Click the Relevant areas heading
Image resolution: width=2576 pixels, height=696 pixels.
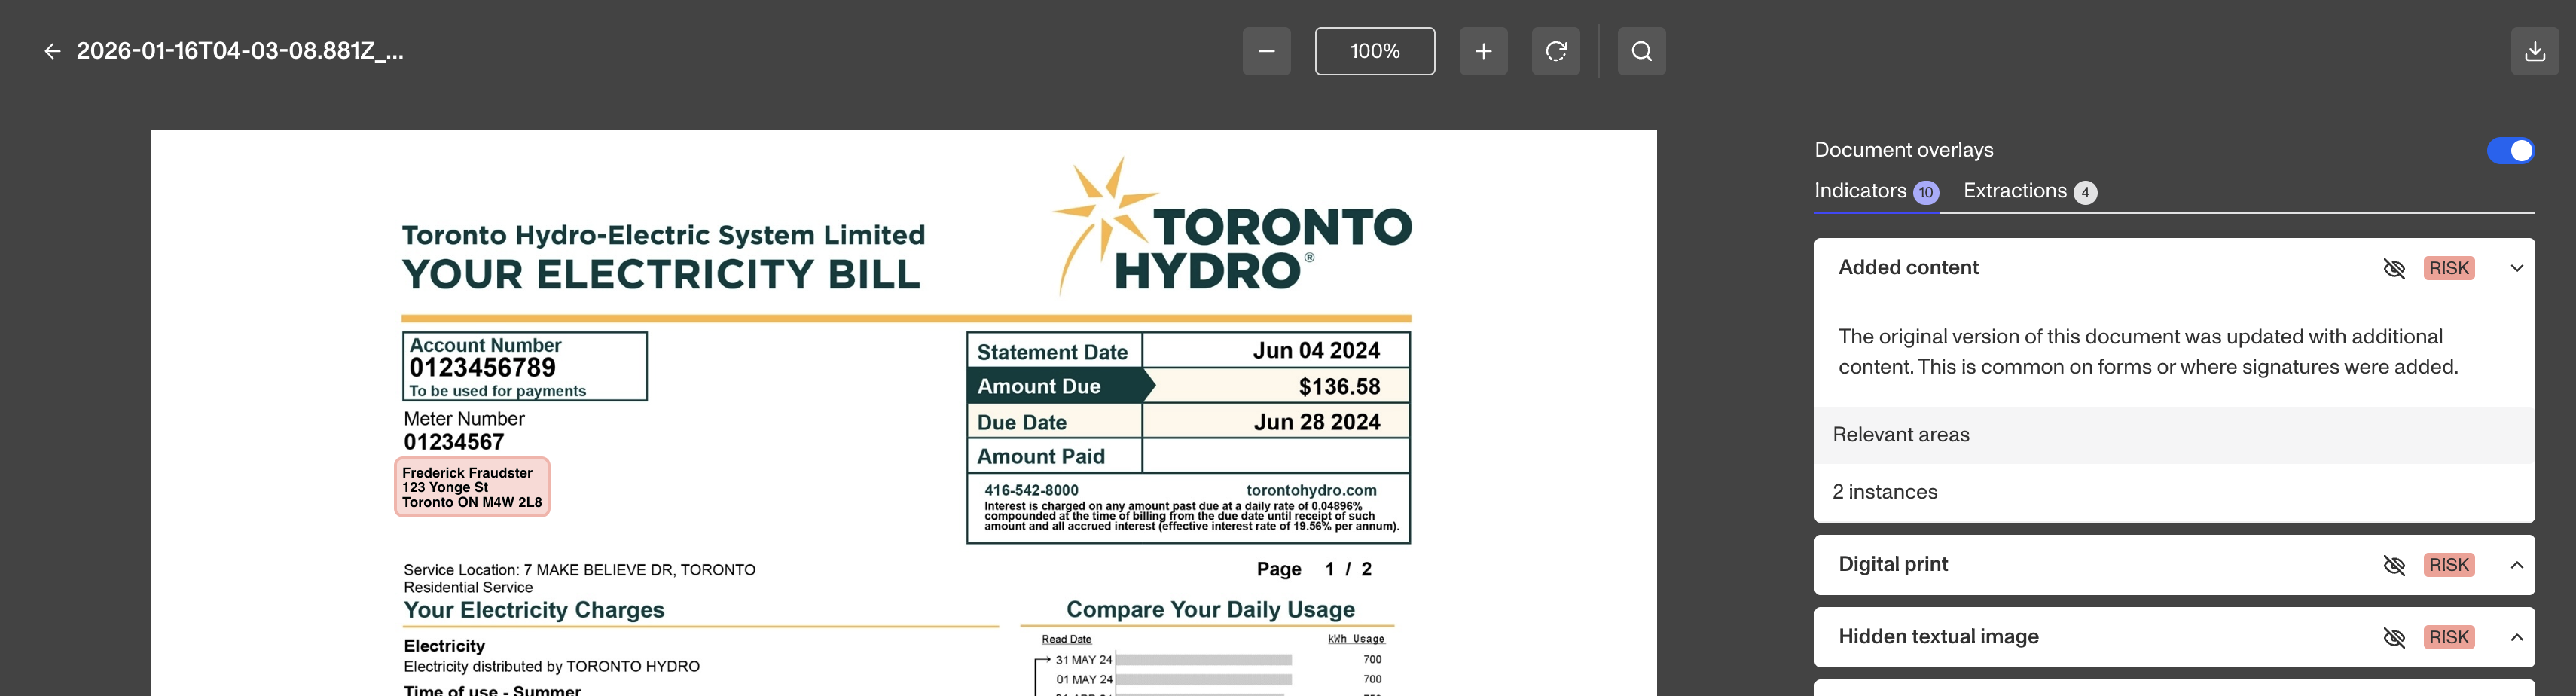coord(1900,435)
